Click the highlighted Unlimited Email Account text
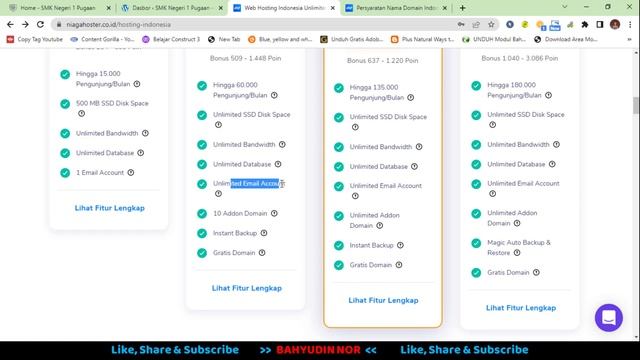Screen dimensions: 640x360 pyautogui.click(x=248, y=183)
